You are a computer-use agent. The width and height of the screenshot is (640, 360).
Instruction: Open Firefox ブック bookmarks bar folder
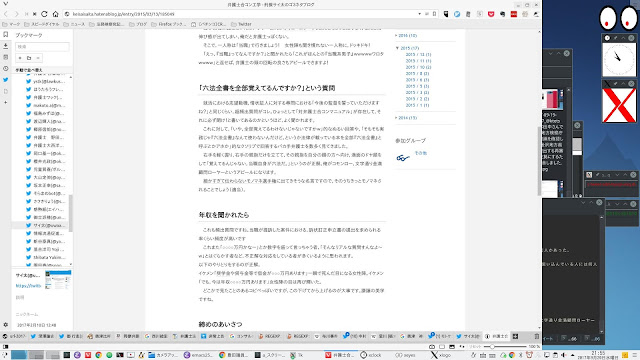pos(169,24)
